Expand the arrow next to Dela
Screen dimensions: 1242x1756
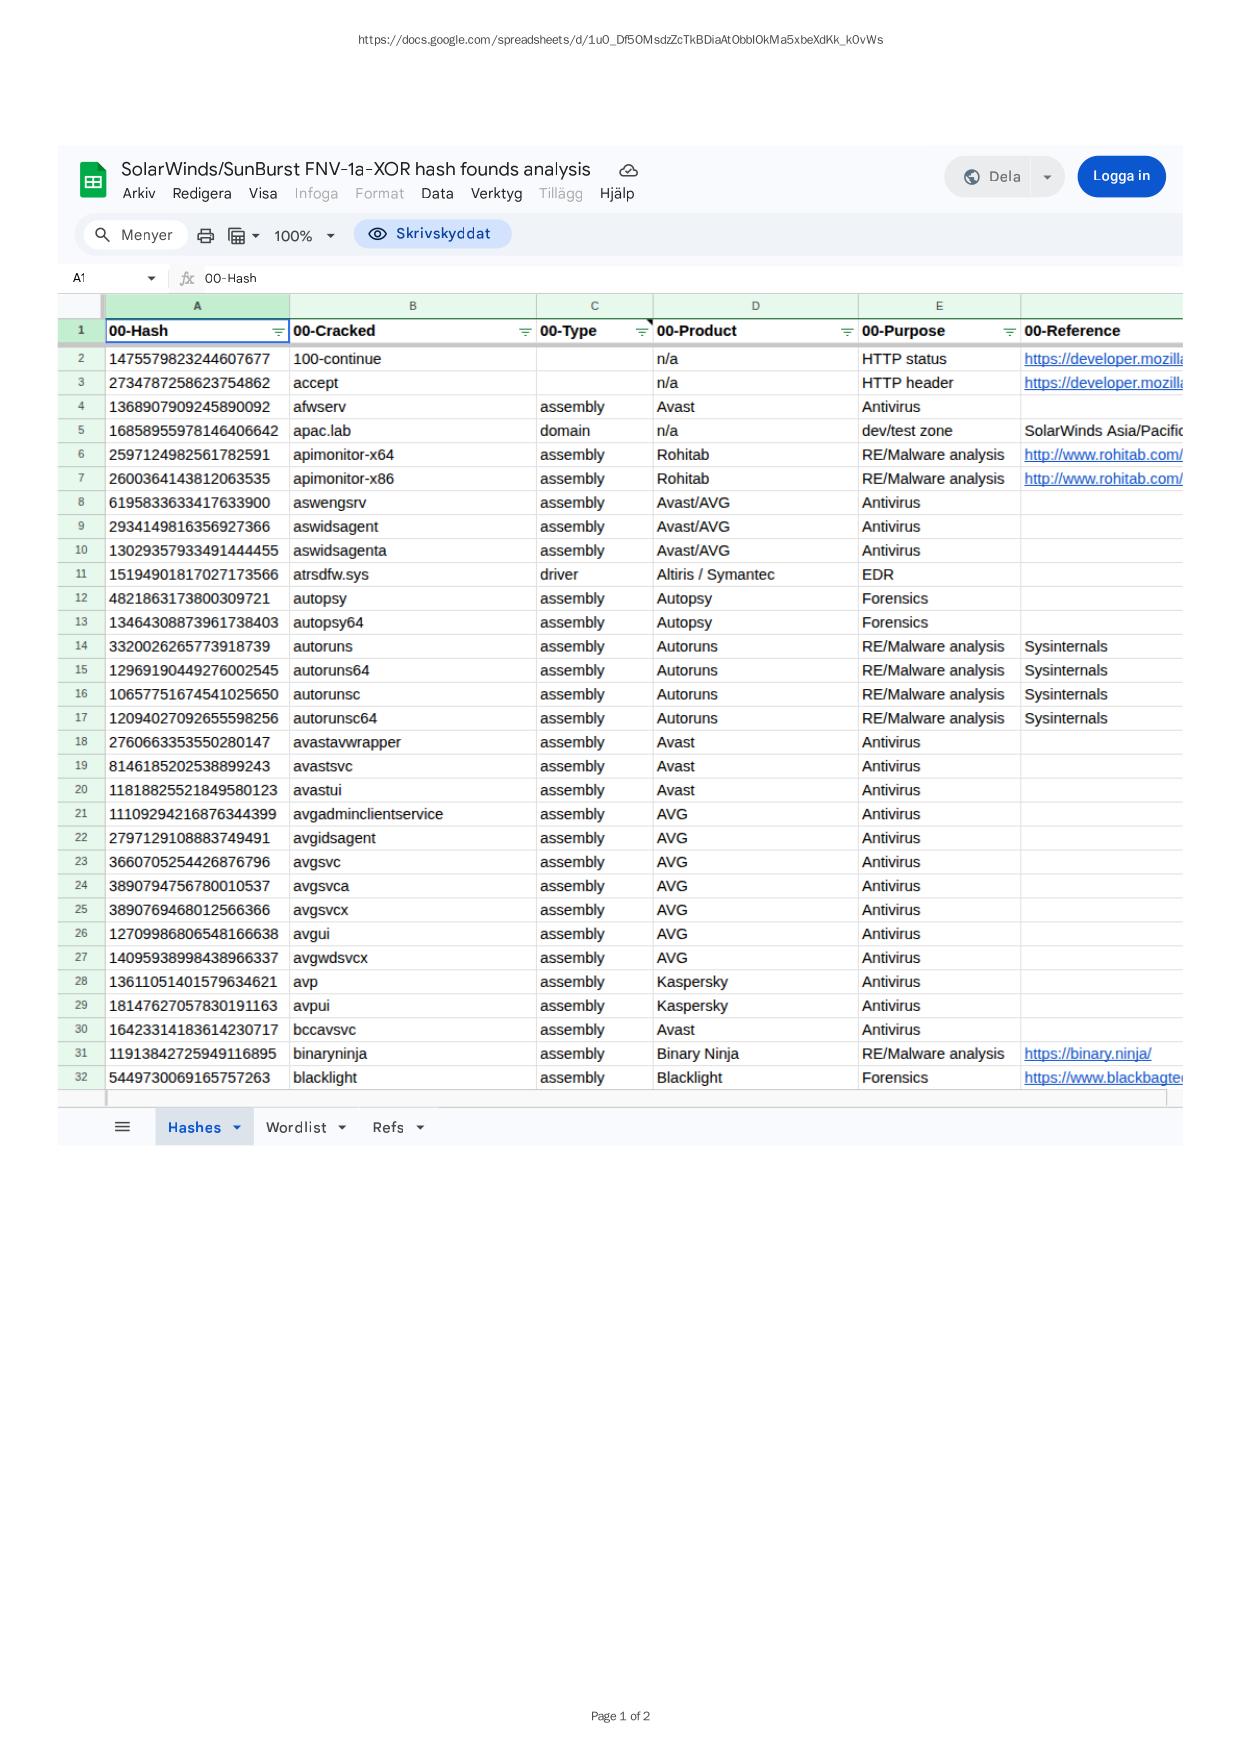1047,177
